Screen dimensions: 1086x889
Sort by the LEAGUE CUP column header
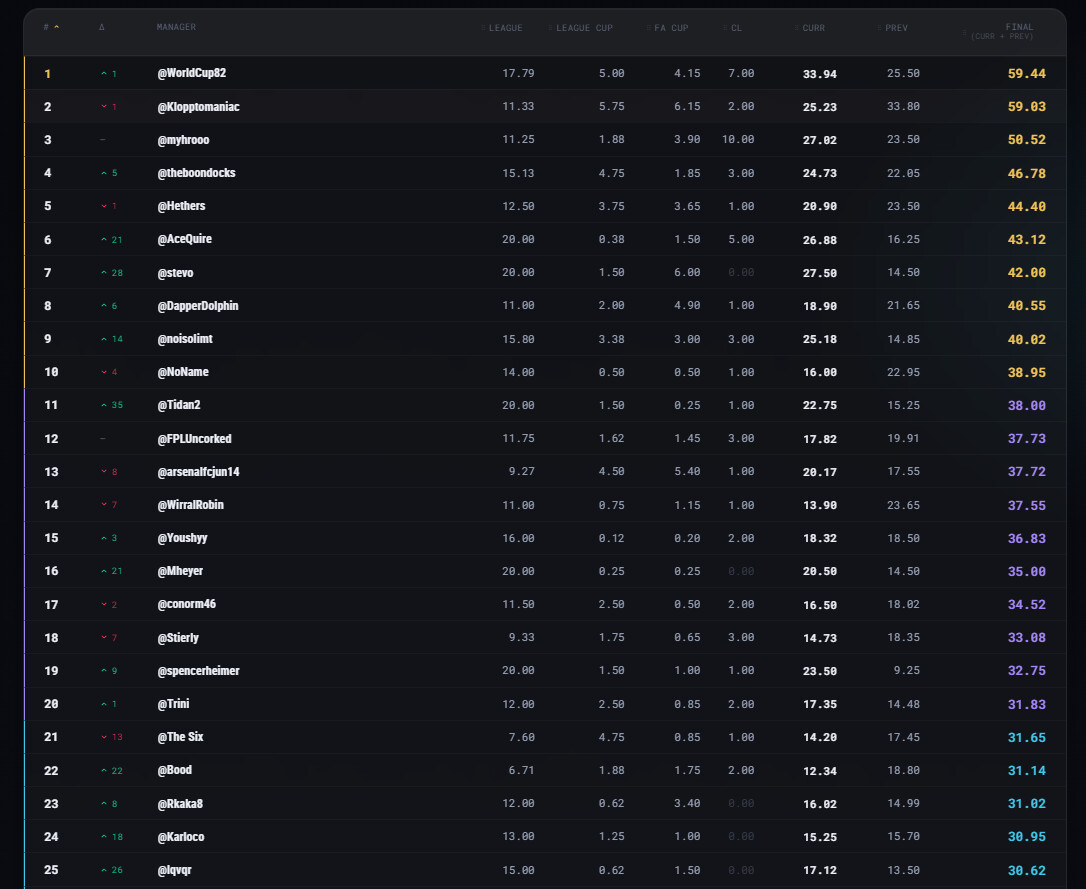pyautogui.click(x=584, y=28)
